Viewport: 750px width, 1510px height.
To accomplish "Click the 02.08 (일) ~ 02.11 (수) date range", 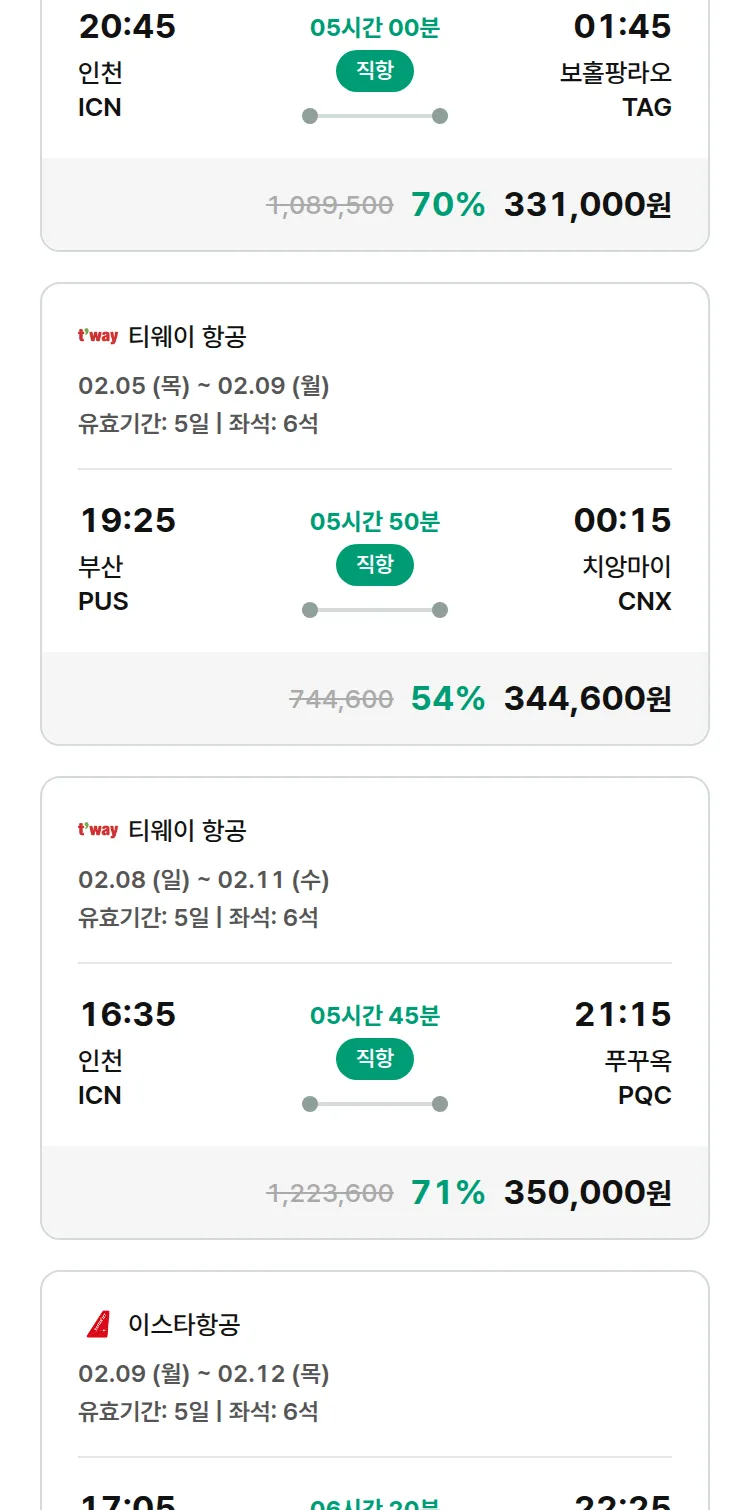I will tap(204, 880).
